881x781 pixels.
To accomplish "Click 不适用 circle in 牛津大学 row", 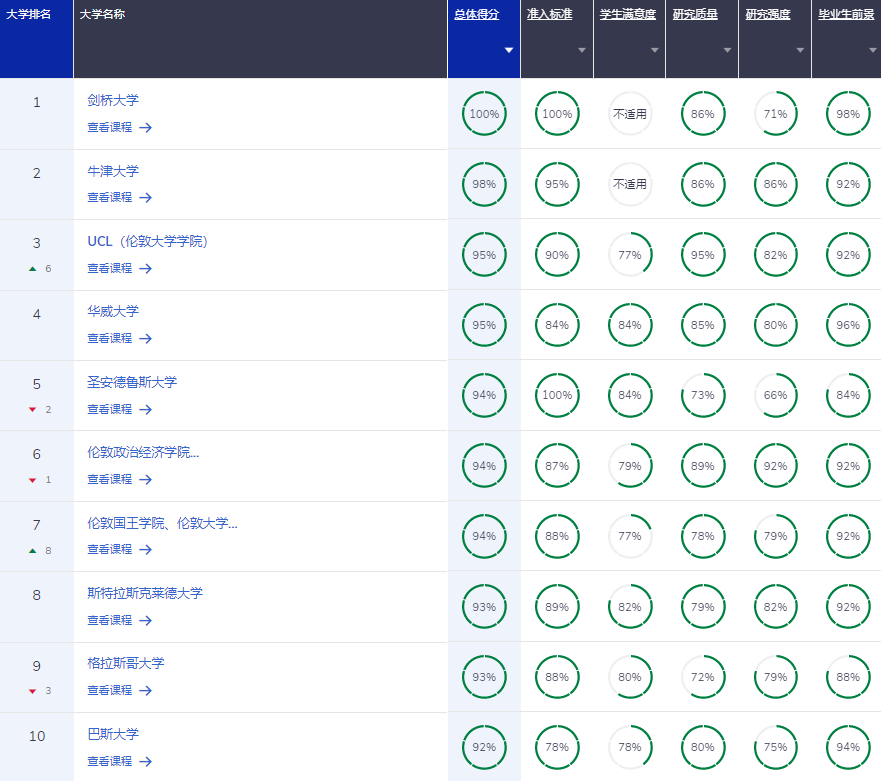I will 630,184.
